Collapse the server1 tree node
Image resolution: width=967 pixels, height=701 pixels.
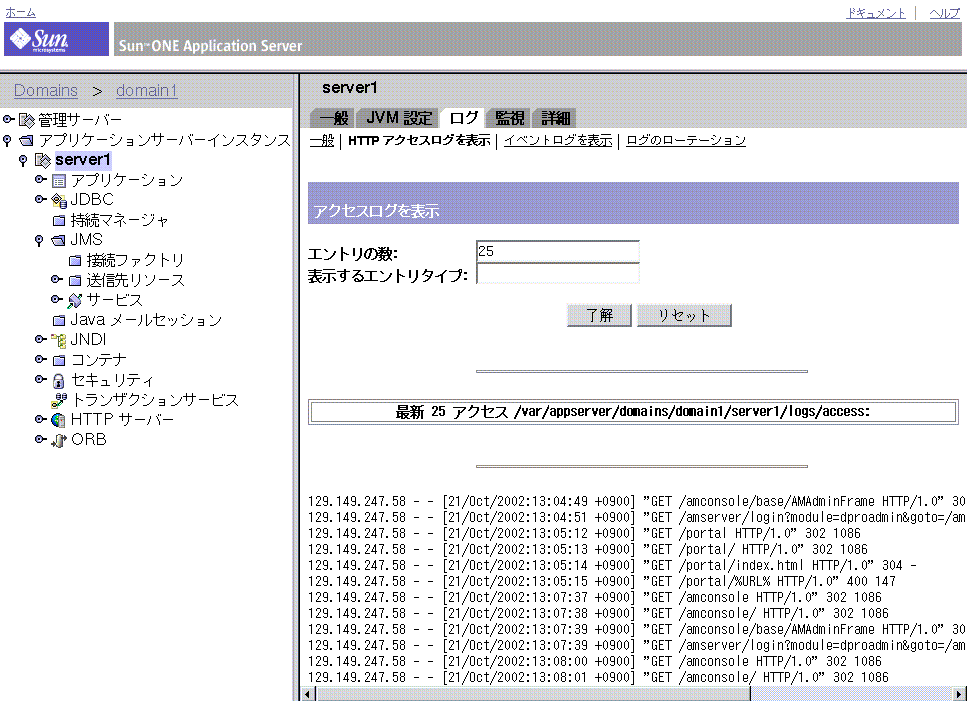[23, 161]
